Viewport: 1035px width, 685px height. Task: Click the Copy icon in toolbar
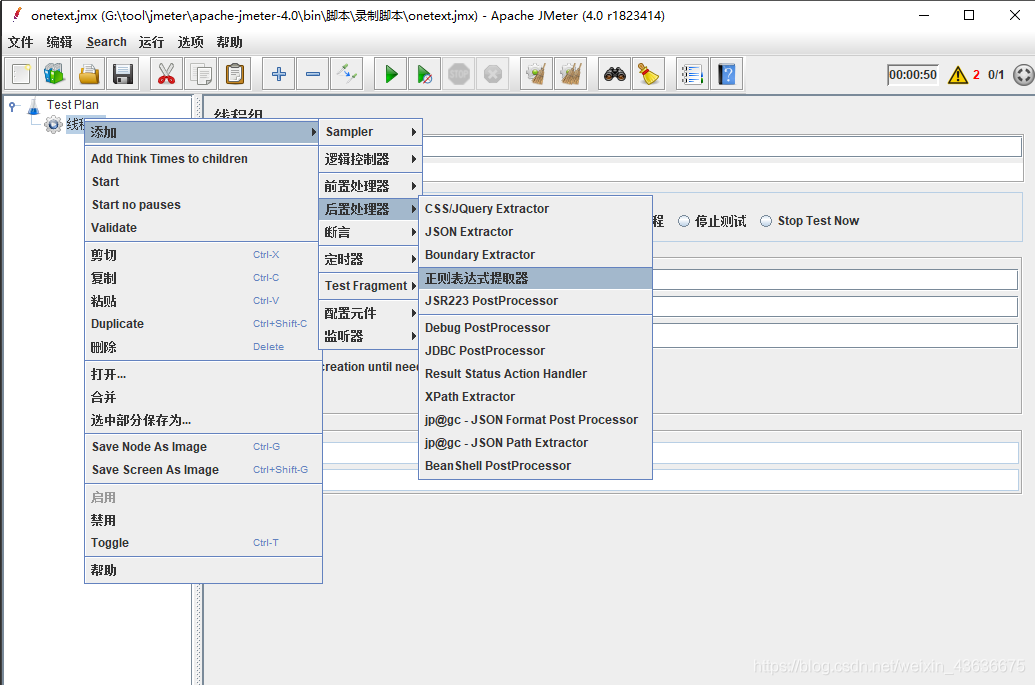point(201,74)
